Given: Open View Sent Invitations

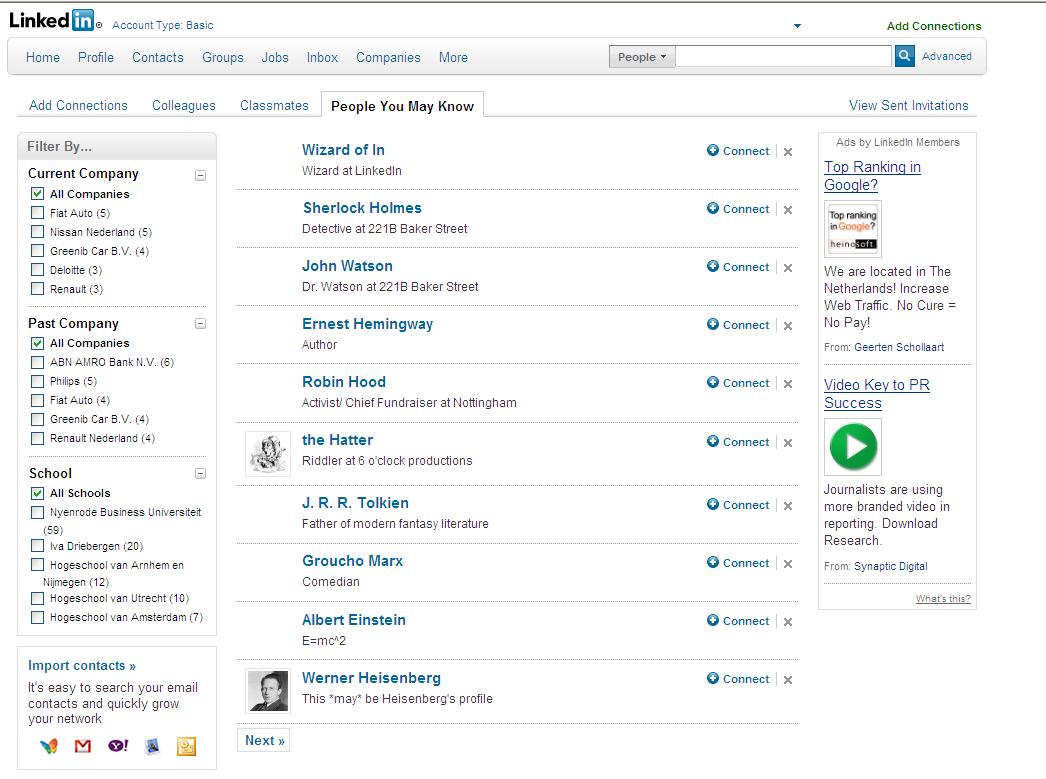Looking at the screenshot, I should click(908, 105).
